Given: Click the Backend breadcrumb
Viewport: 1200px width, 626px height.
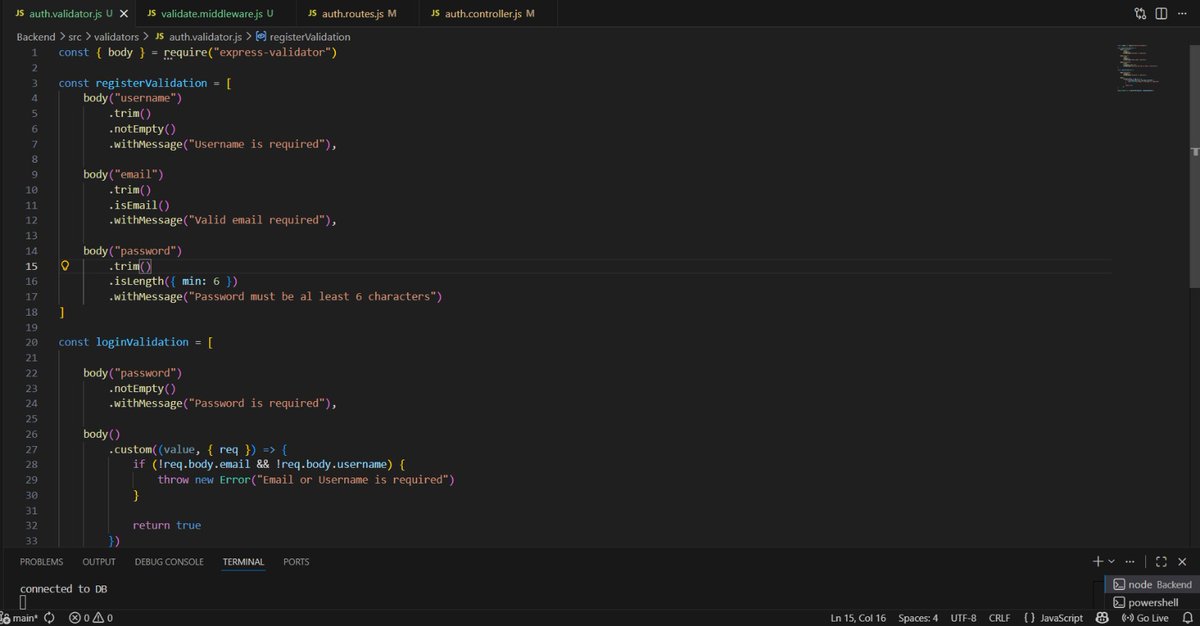Looking at the screenshot, I should coord(36,37).
